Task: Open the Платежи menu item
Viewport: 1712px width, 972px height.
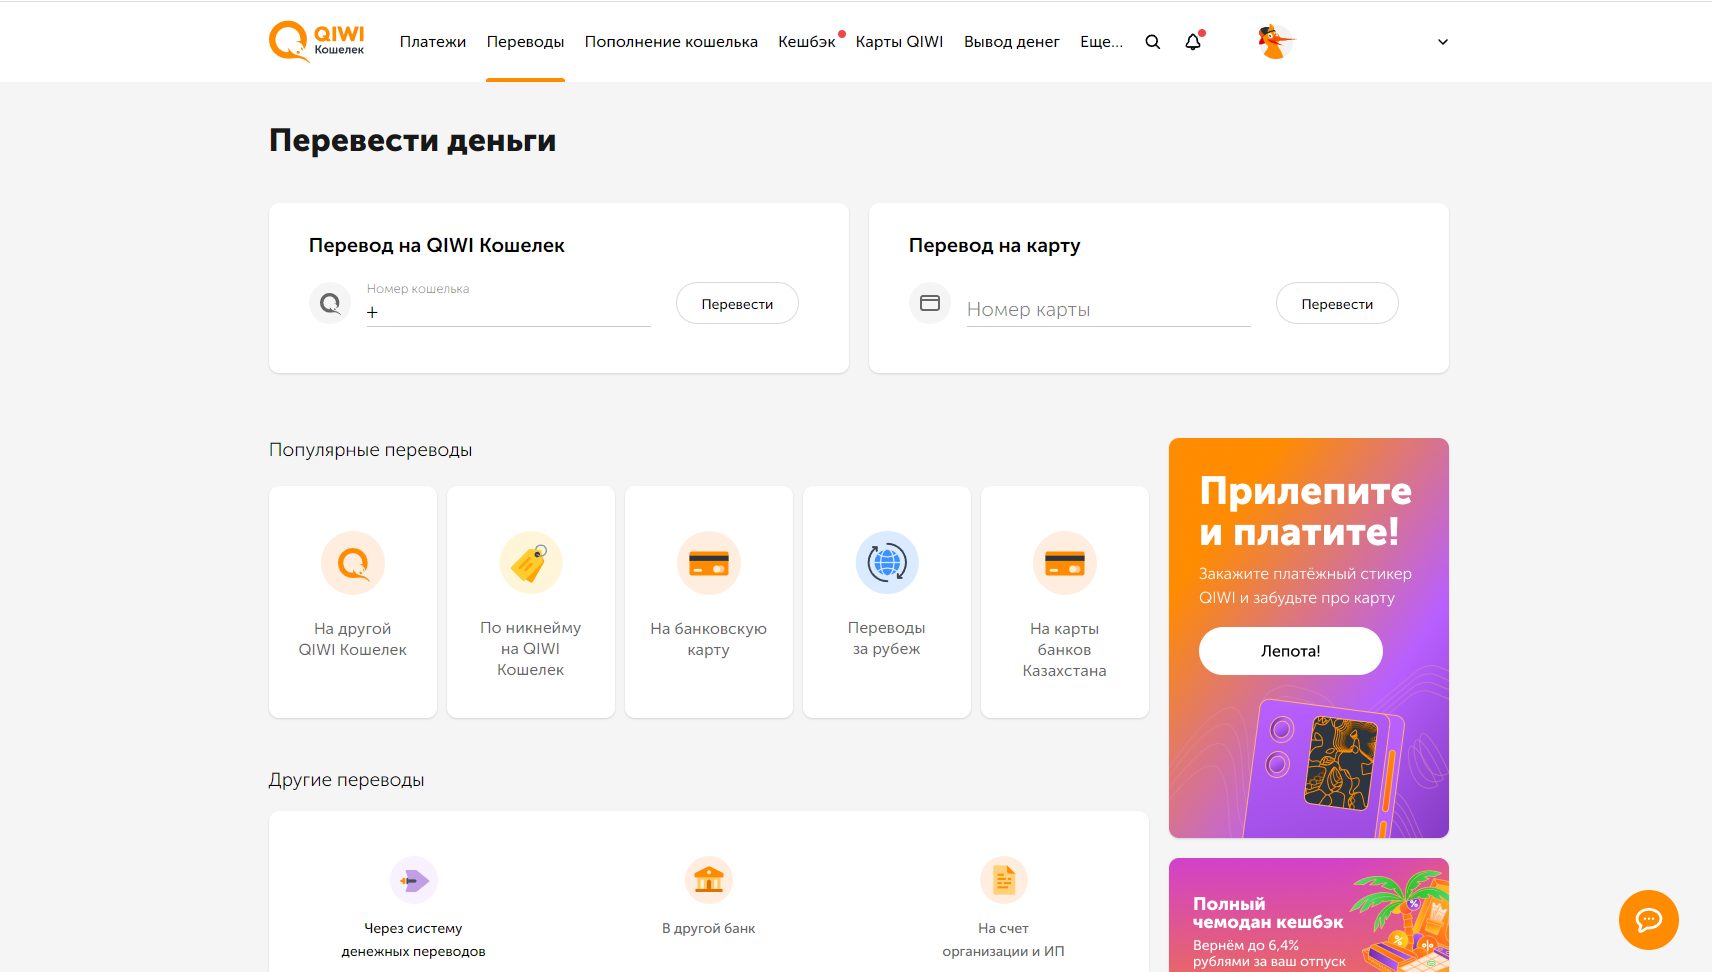Action: click(433, 42)
